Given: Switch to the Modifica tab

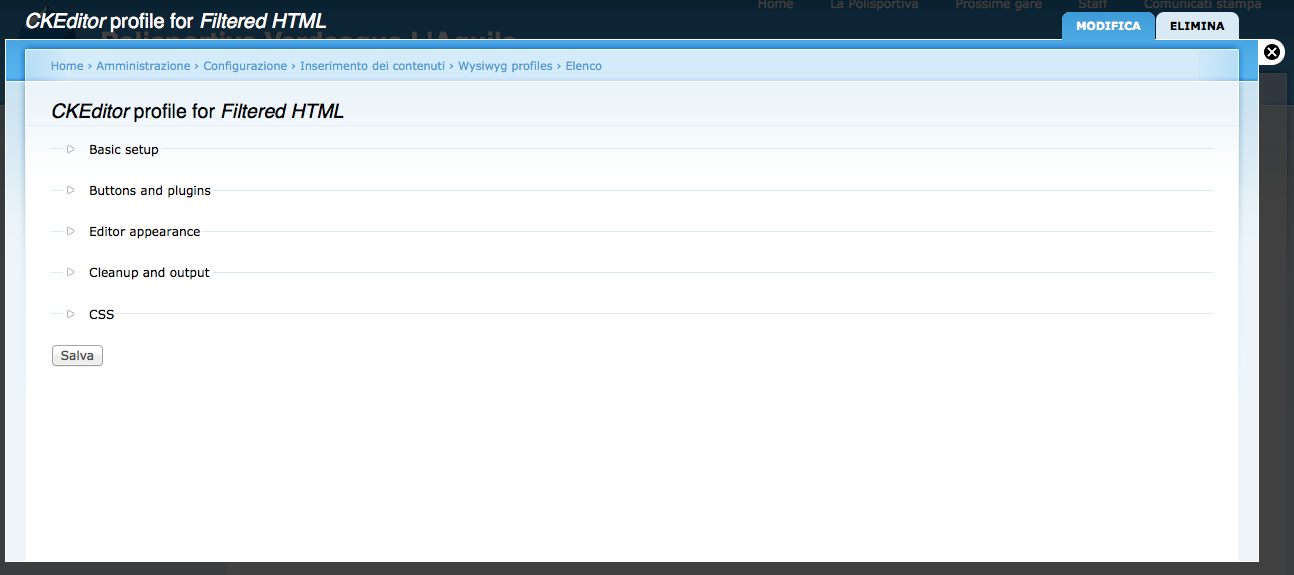Looking at the screenshot, I should click(1108, 26).
